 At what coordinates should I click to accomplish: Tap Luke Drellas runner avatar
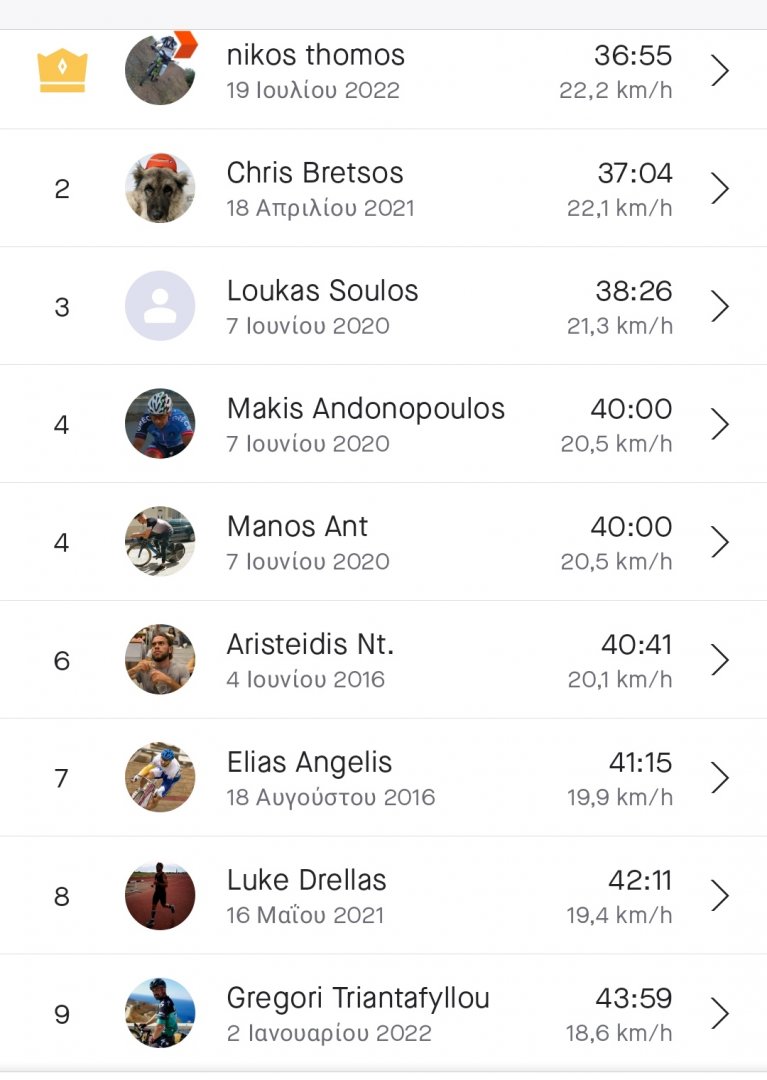pyautogui.click(x=160, y=895)
